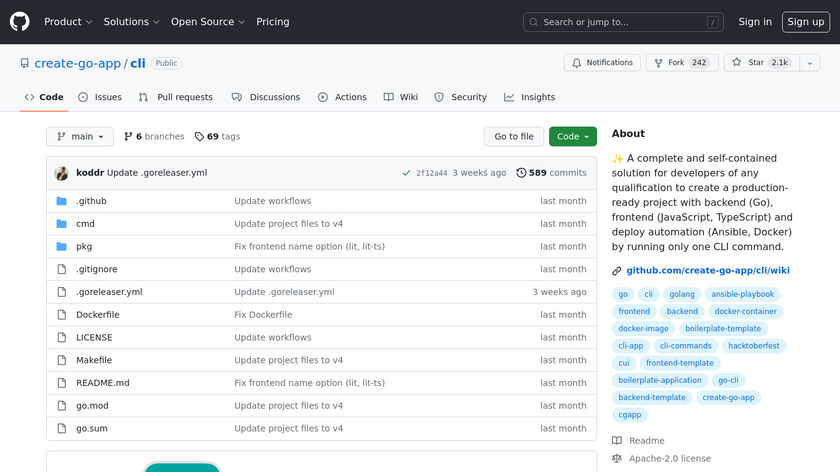Click the Sign in link
Viewport: 840px width, 472px height.
tap(755, 22)
